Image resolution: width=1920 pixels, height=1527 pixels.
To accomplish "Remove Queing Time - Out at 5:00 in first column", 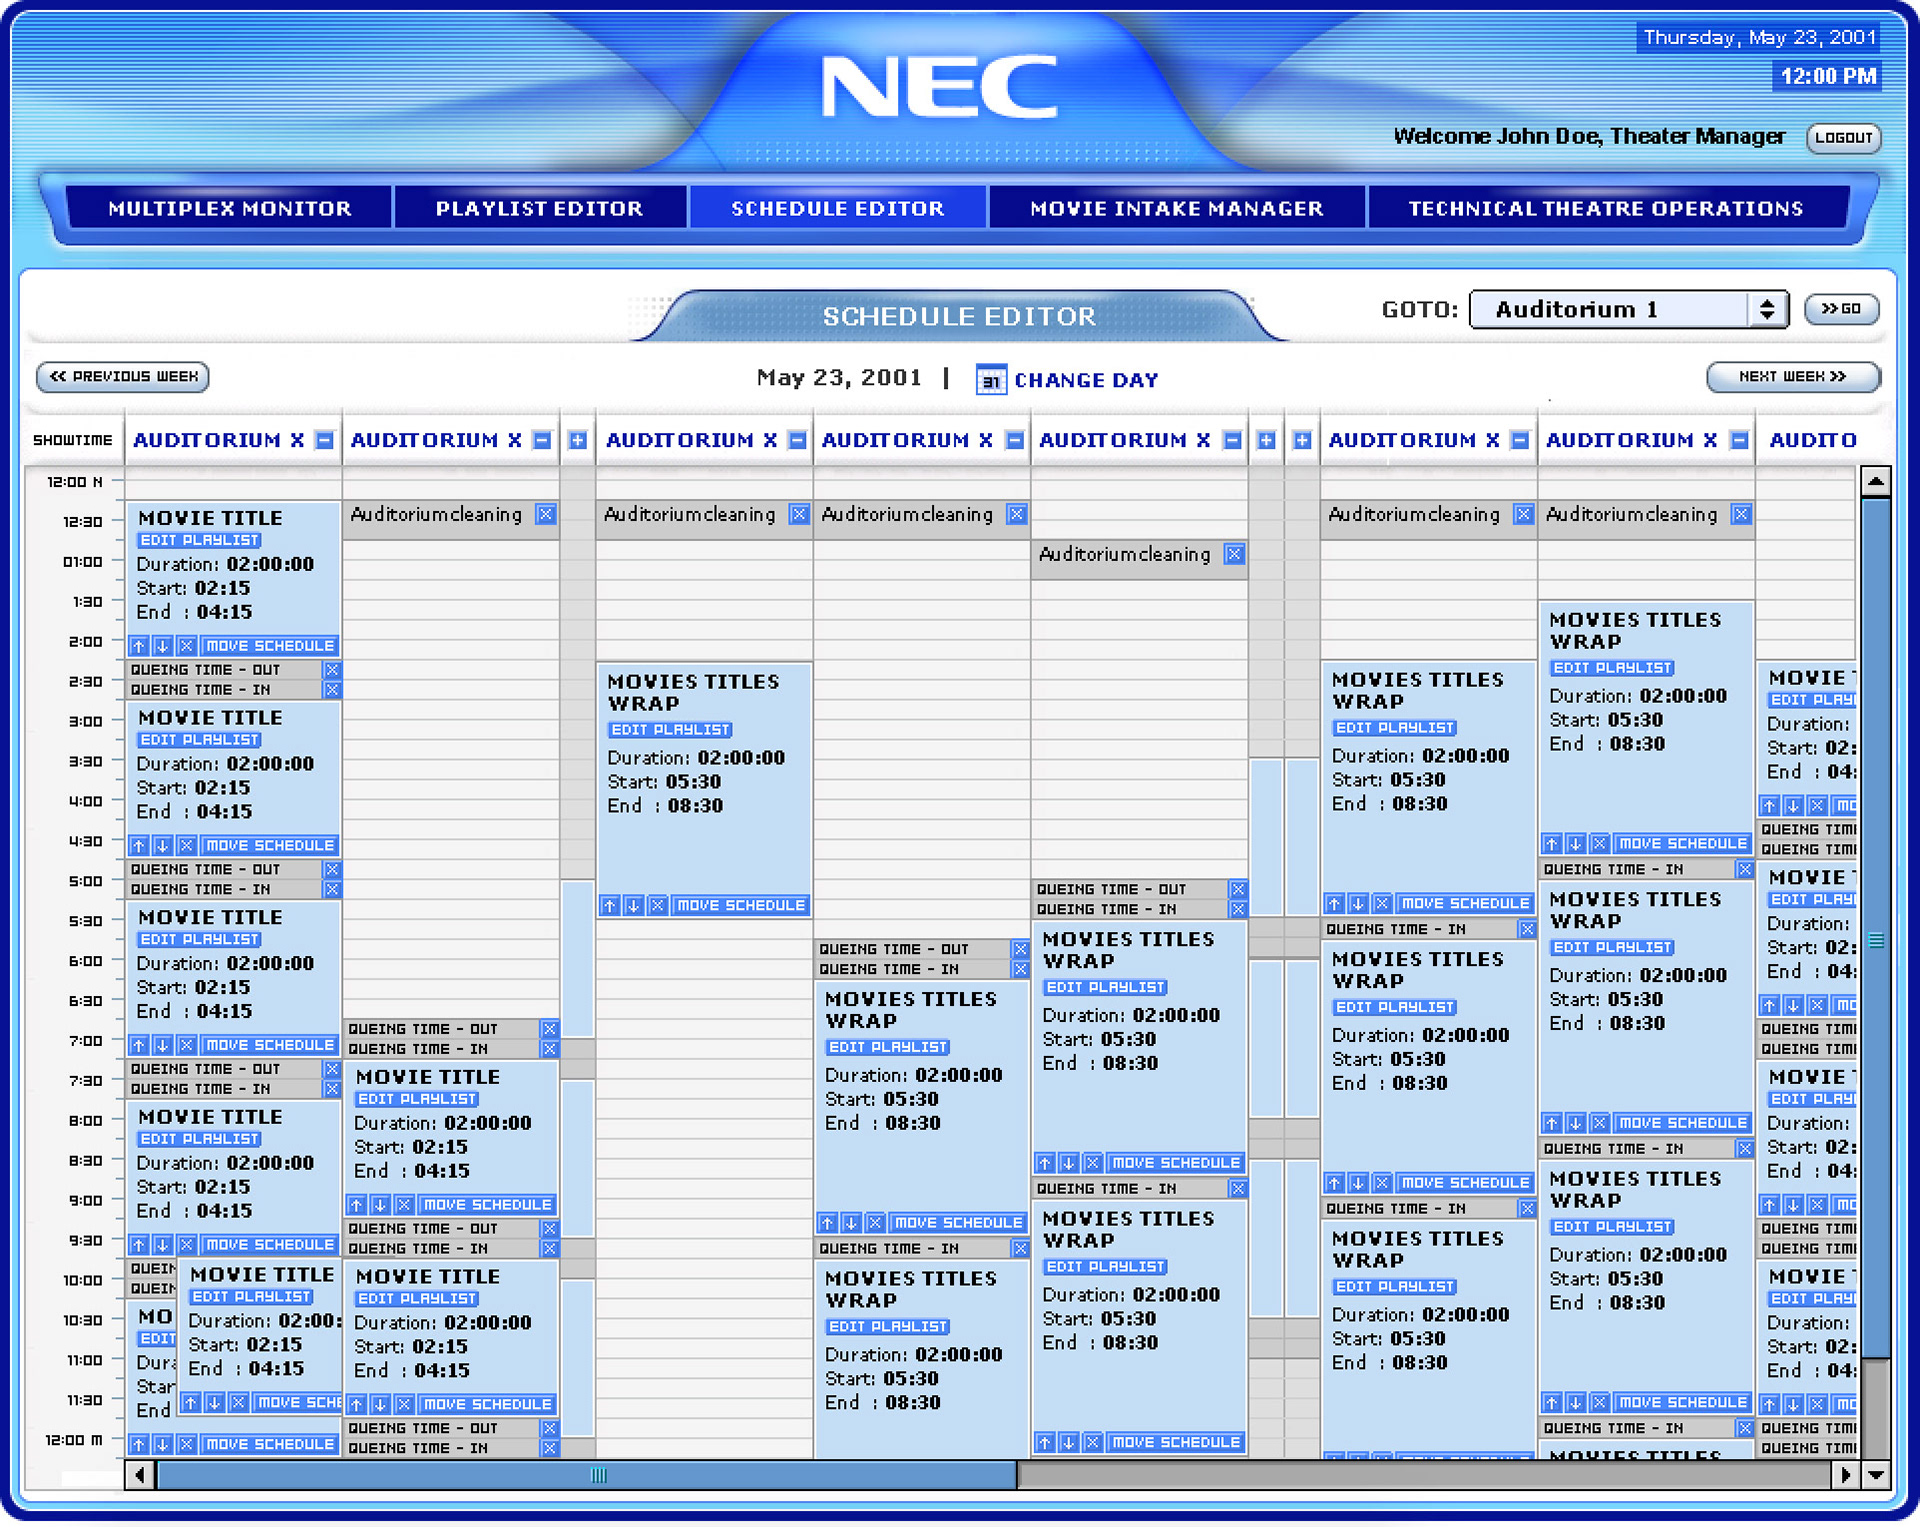I will point(332,870).
